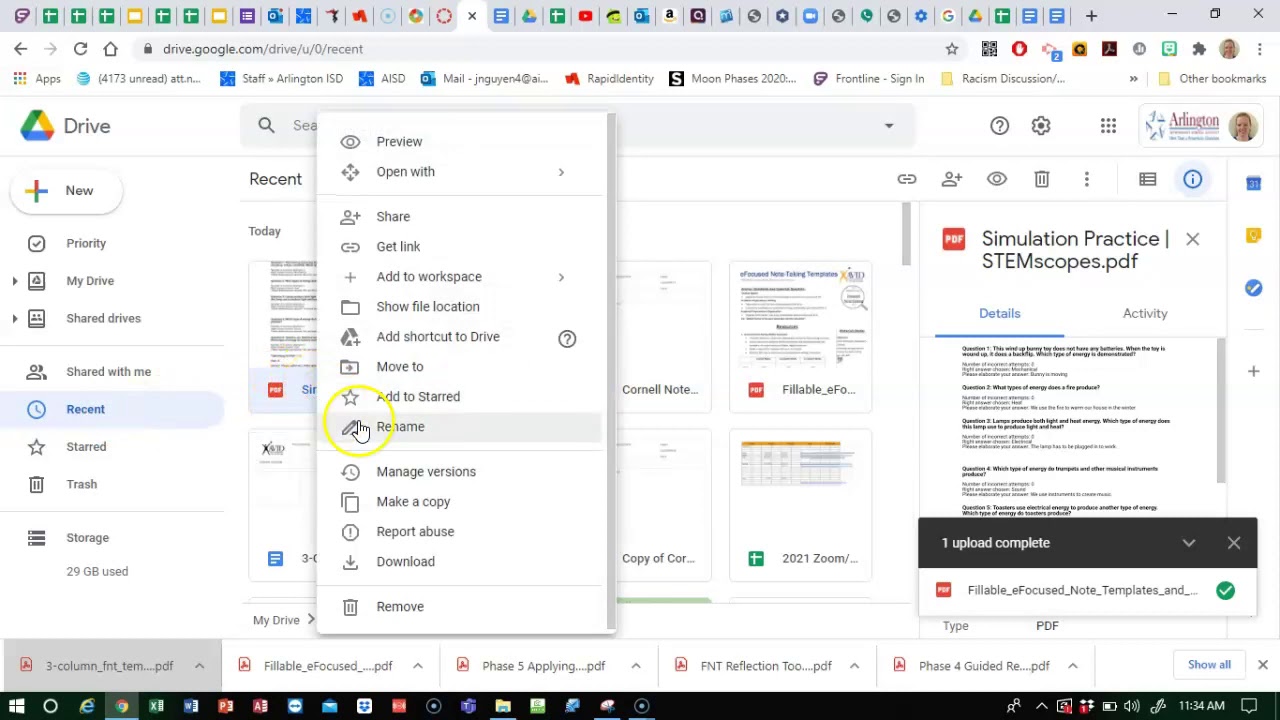
Task: Close the Simulation Practice details panel
Action: [1192, 239]
